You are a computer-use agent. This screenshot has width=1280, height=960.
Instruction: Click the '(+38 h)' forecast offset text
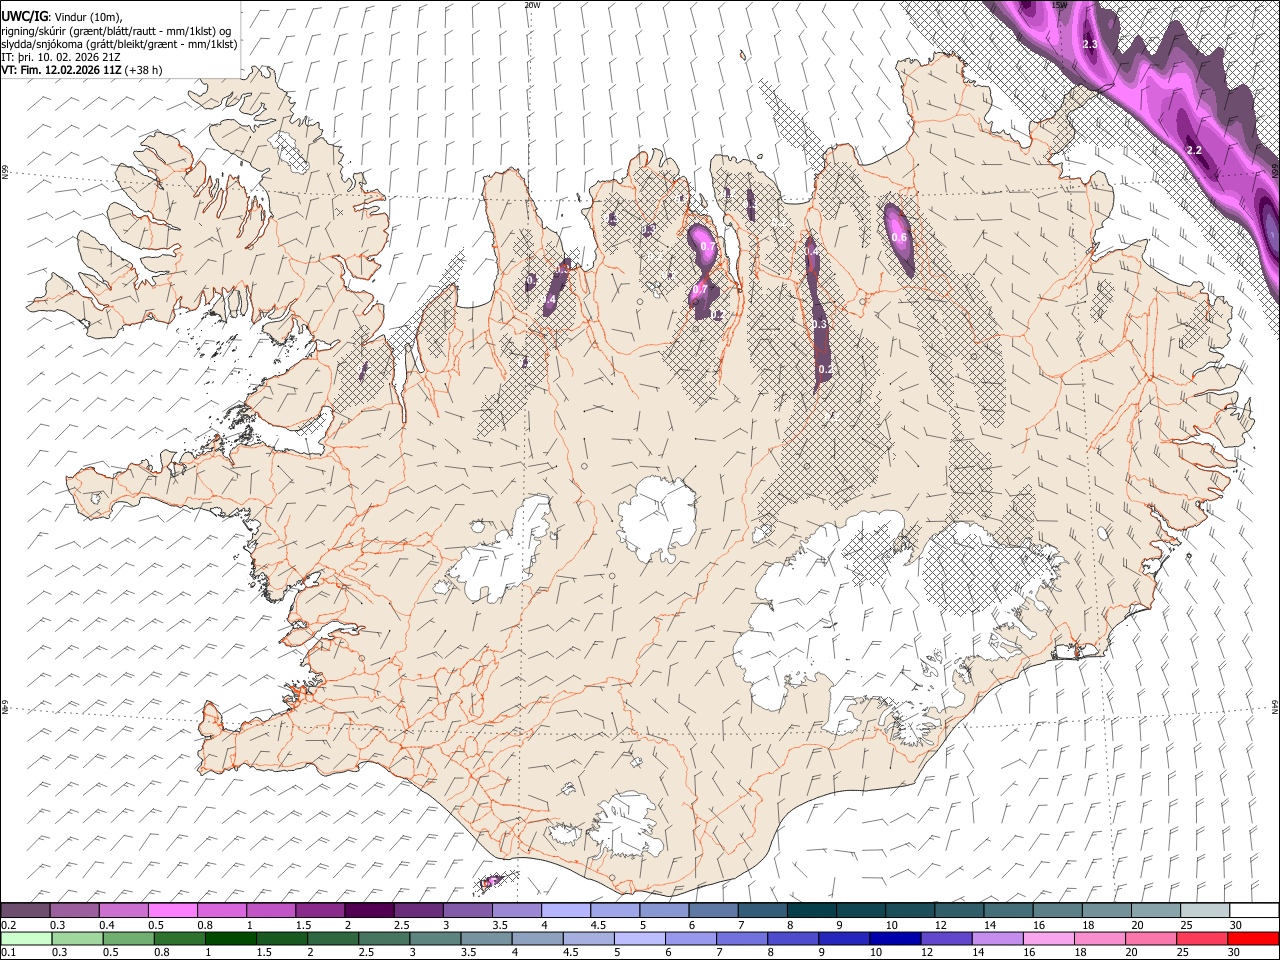point(144,70)
